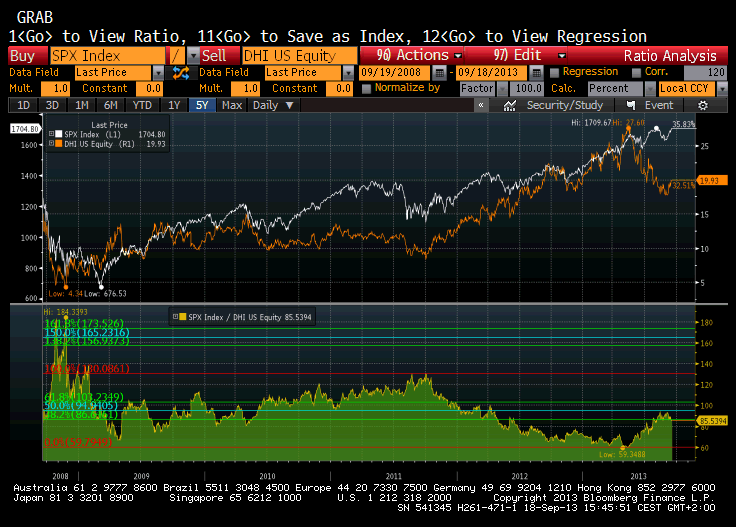Click the swap securities arrows icon

point(181,73)
